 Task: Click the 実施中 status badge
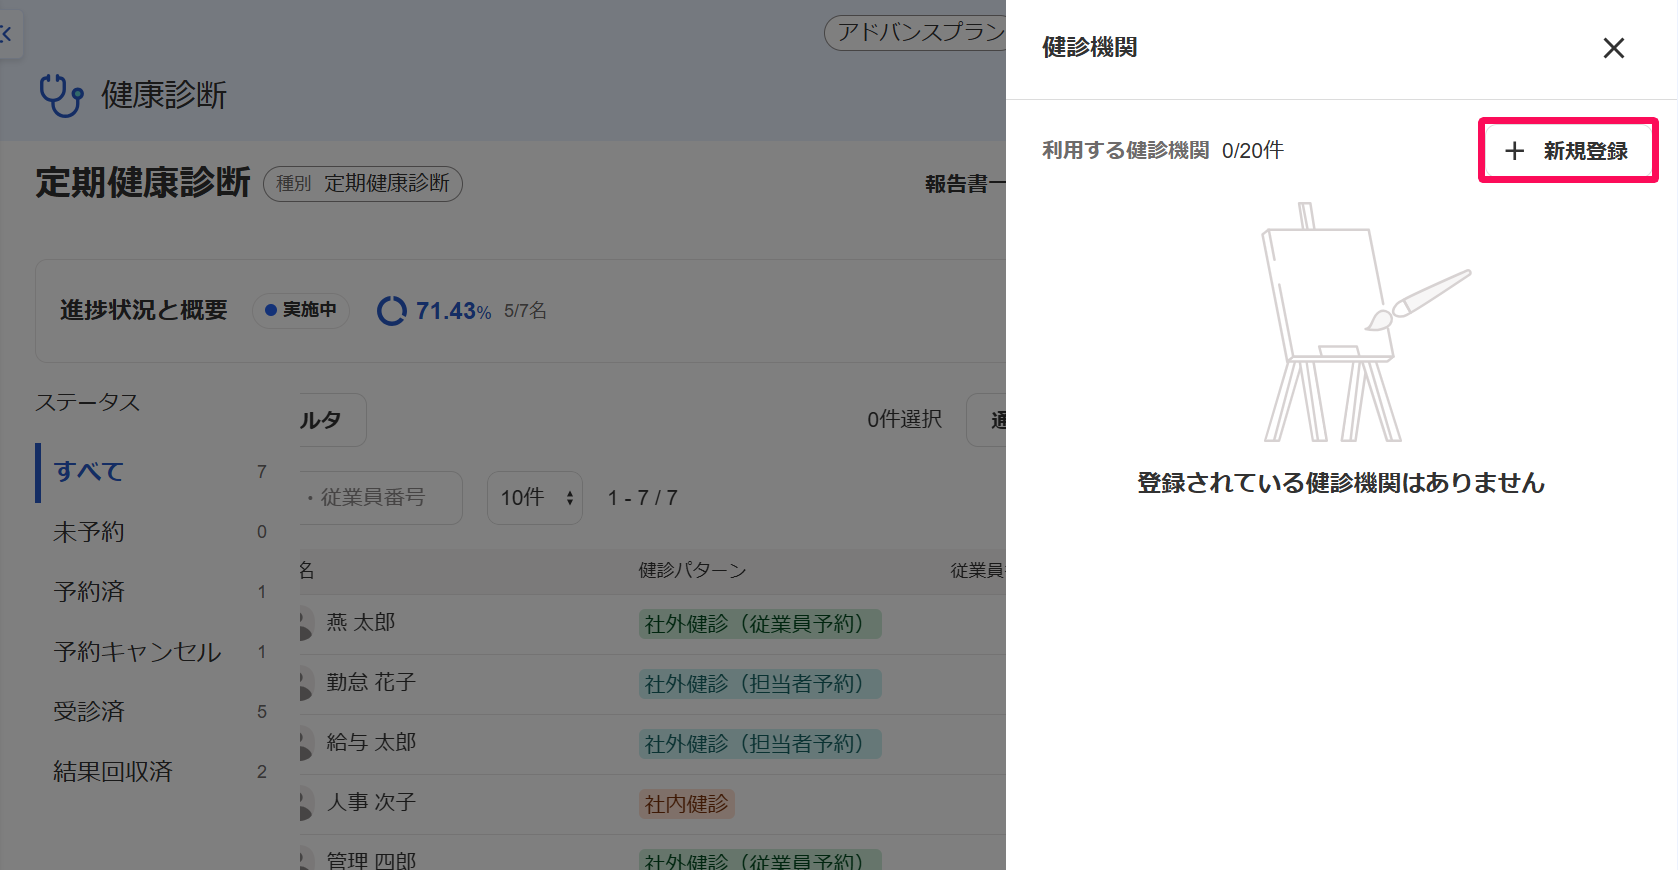pyautogui.click(x=301, y=310)
